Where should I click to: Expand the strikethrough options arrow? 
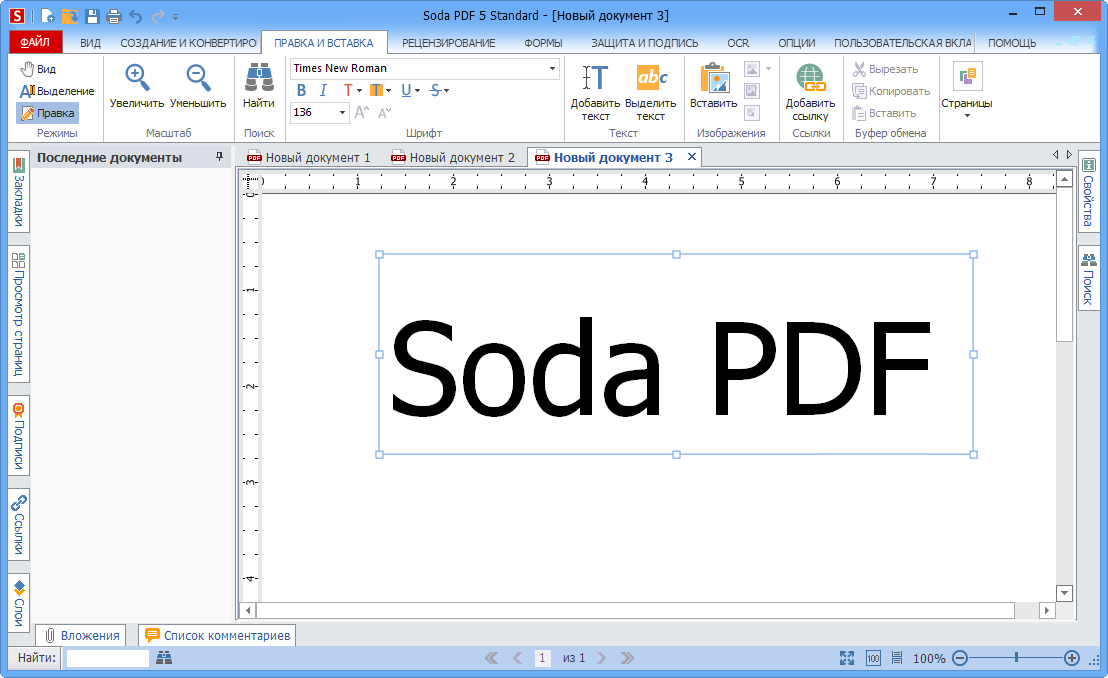point(447,90)
